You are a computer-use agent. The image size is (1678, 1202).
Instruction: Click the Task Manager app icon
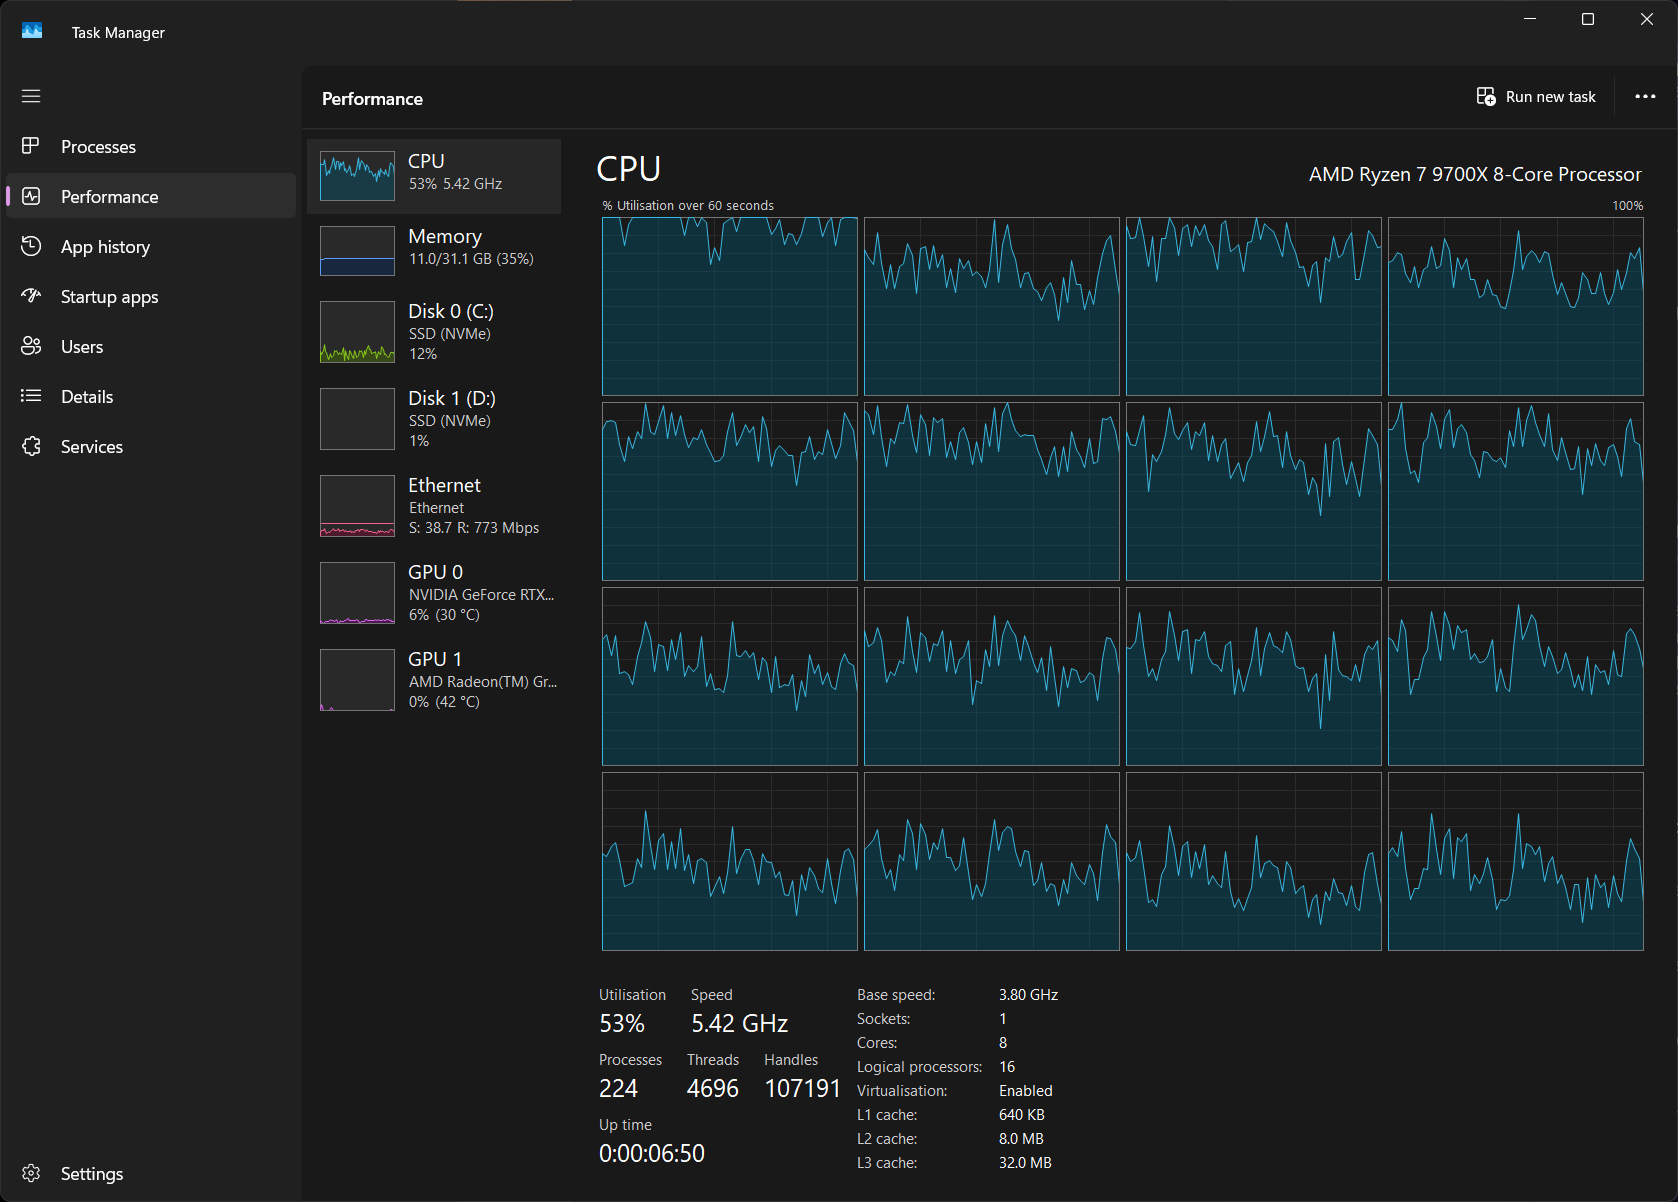click(32, 32)
